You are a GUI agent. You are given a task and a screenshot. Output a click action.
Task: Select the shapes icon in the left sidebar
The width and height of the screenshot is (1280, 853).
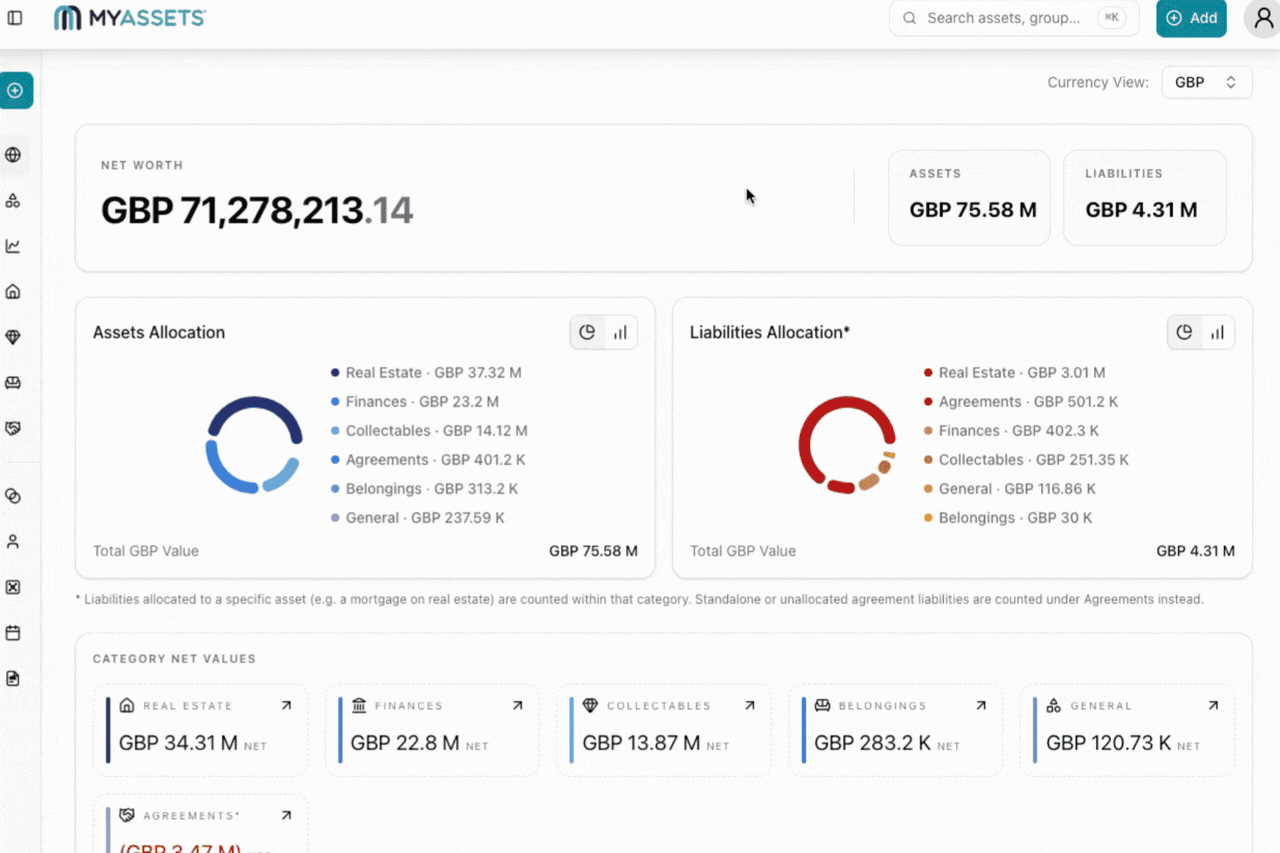(13, 200)
